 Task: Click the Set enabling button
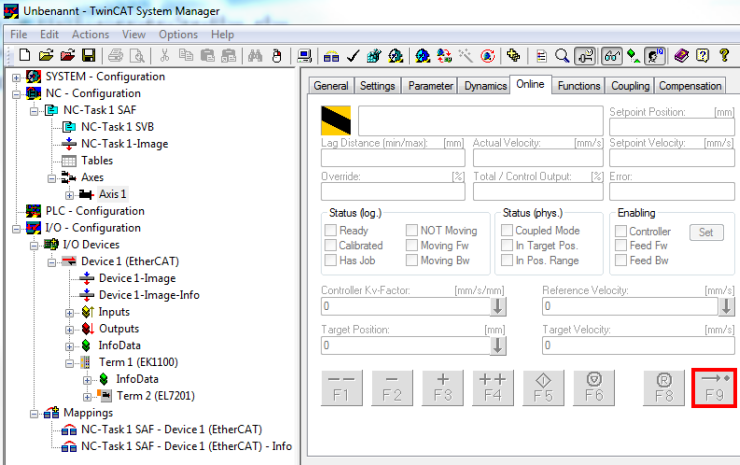tap(706, 232)
